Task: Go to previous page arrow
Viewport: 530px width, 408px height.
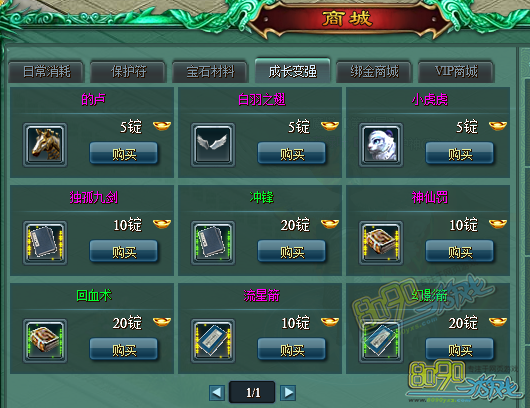Action: coord(217,393)
